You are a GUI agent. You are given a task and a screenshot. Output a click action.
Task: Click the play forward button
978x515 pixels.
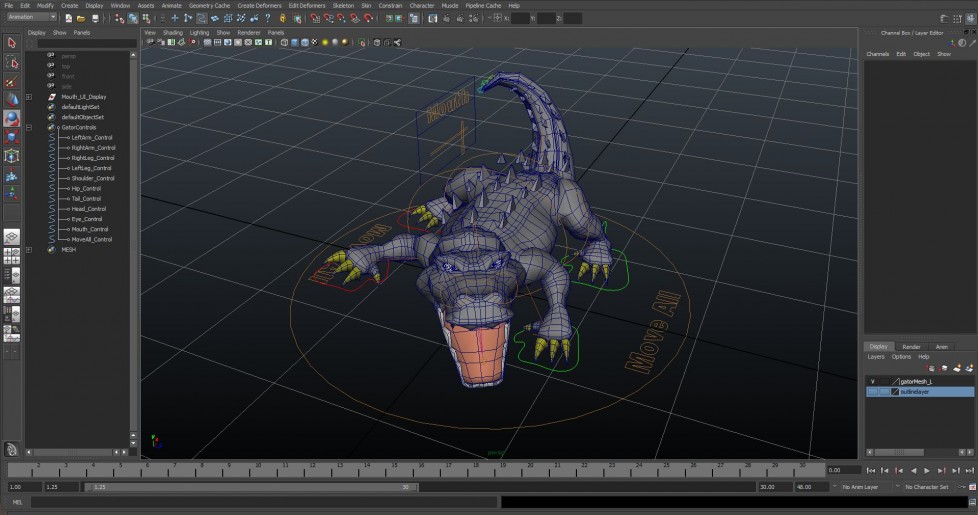point(927,470)
